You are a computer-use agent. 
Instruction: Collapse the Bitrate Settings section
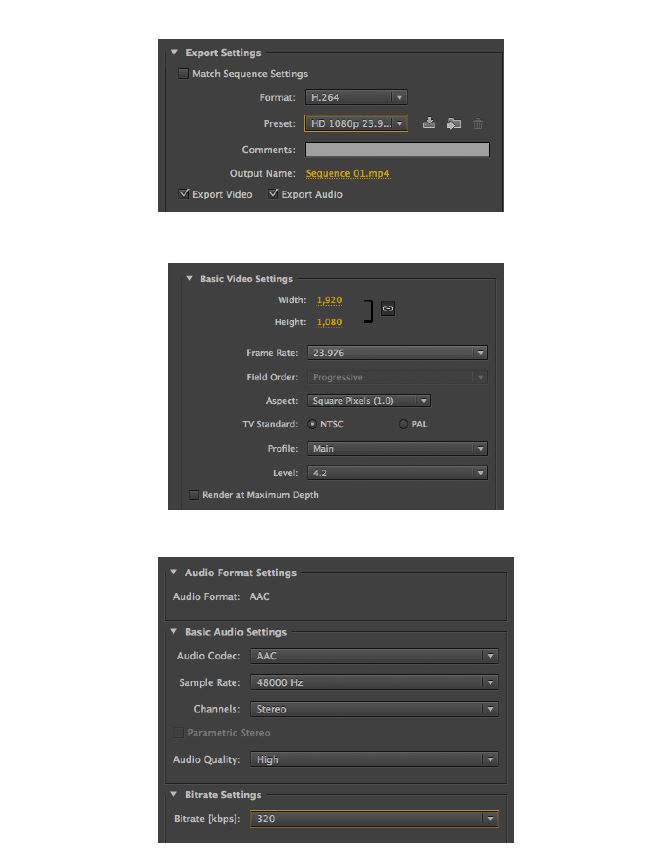(x=174, y=794)
